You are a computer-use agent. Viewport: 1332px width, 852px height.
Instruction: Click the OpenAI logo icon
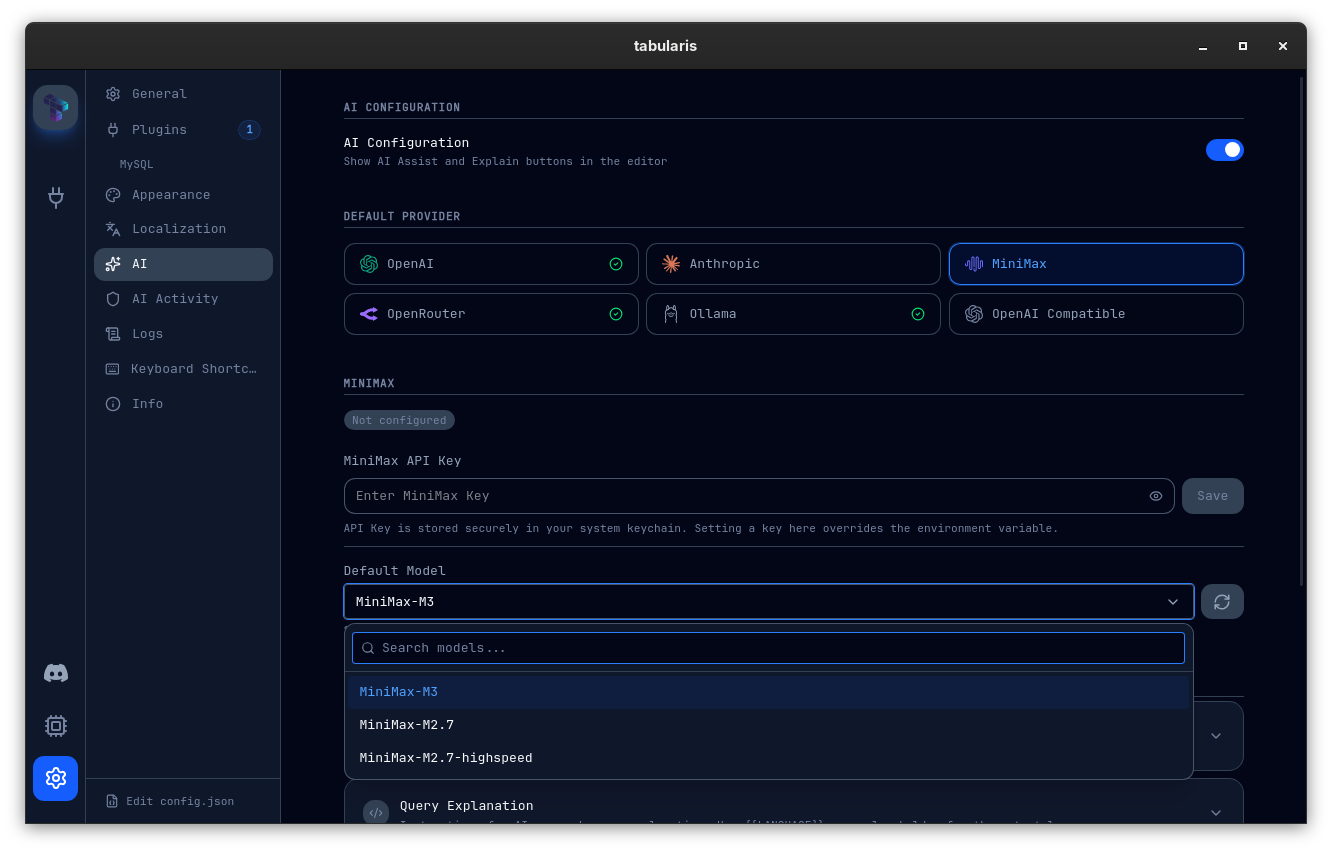[369, 264]
